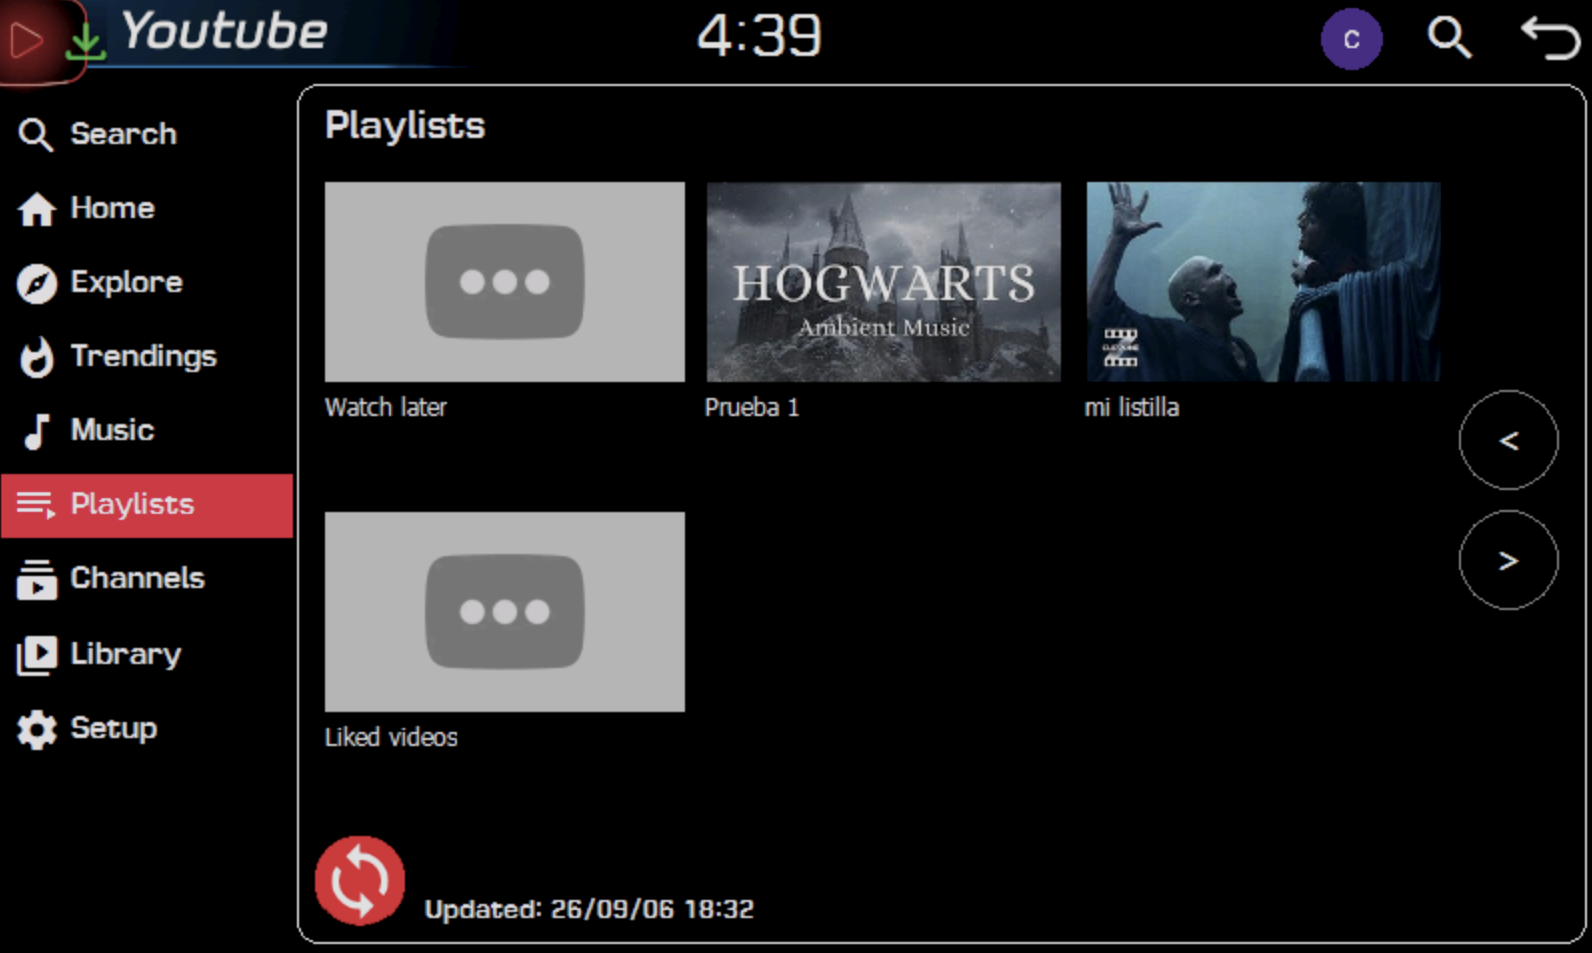This screenshot has width=1592, height=953.
Task: Click the green download arrow icon
Action: (86, 40)
